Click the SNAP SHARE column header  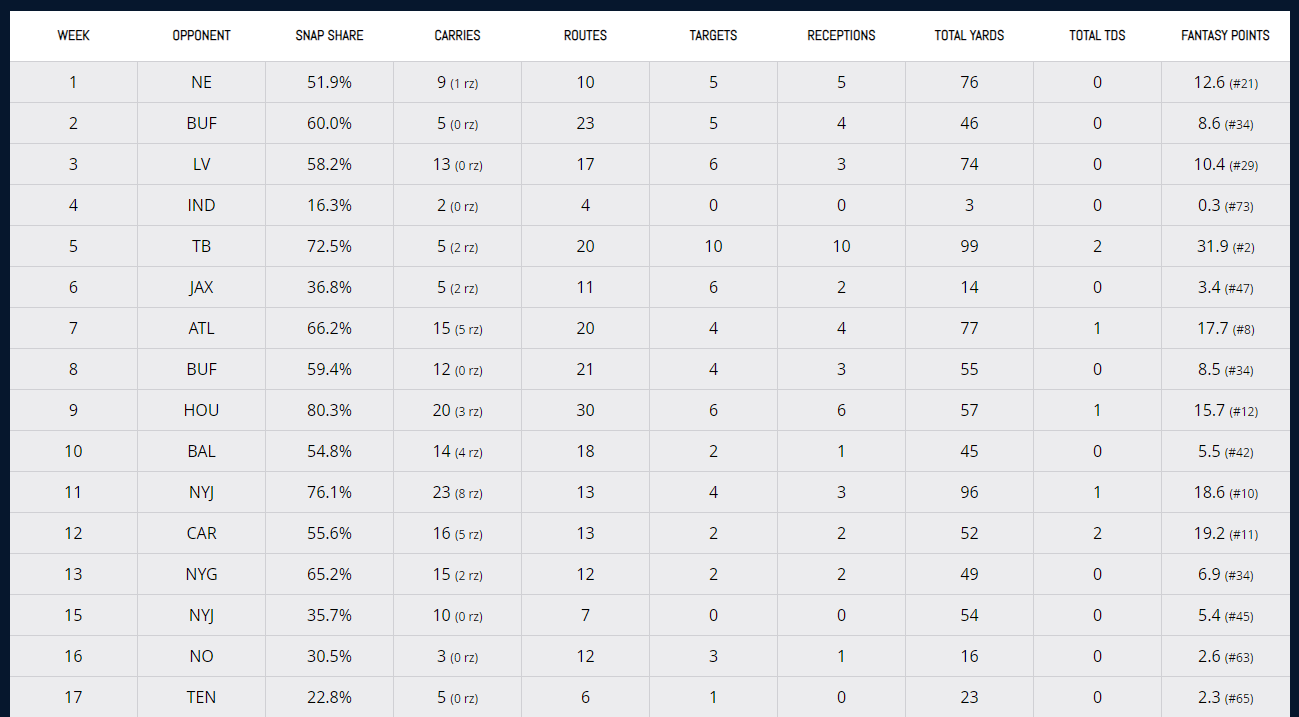(329, 35)
